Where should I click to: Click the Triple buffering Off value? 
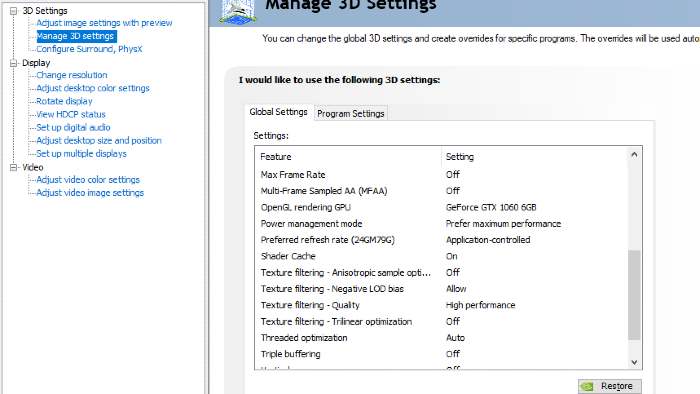(453, 354)
